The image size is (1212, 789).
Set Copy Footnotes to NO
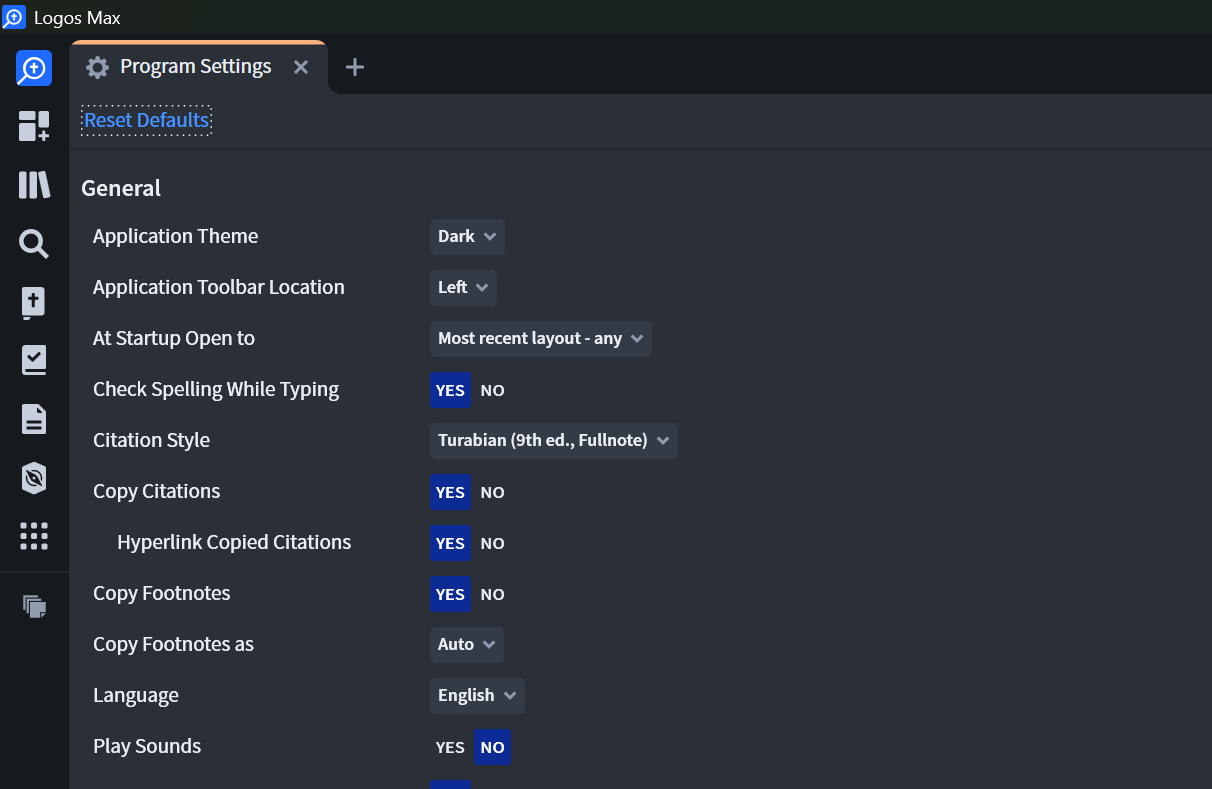(492, 594)
